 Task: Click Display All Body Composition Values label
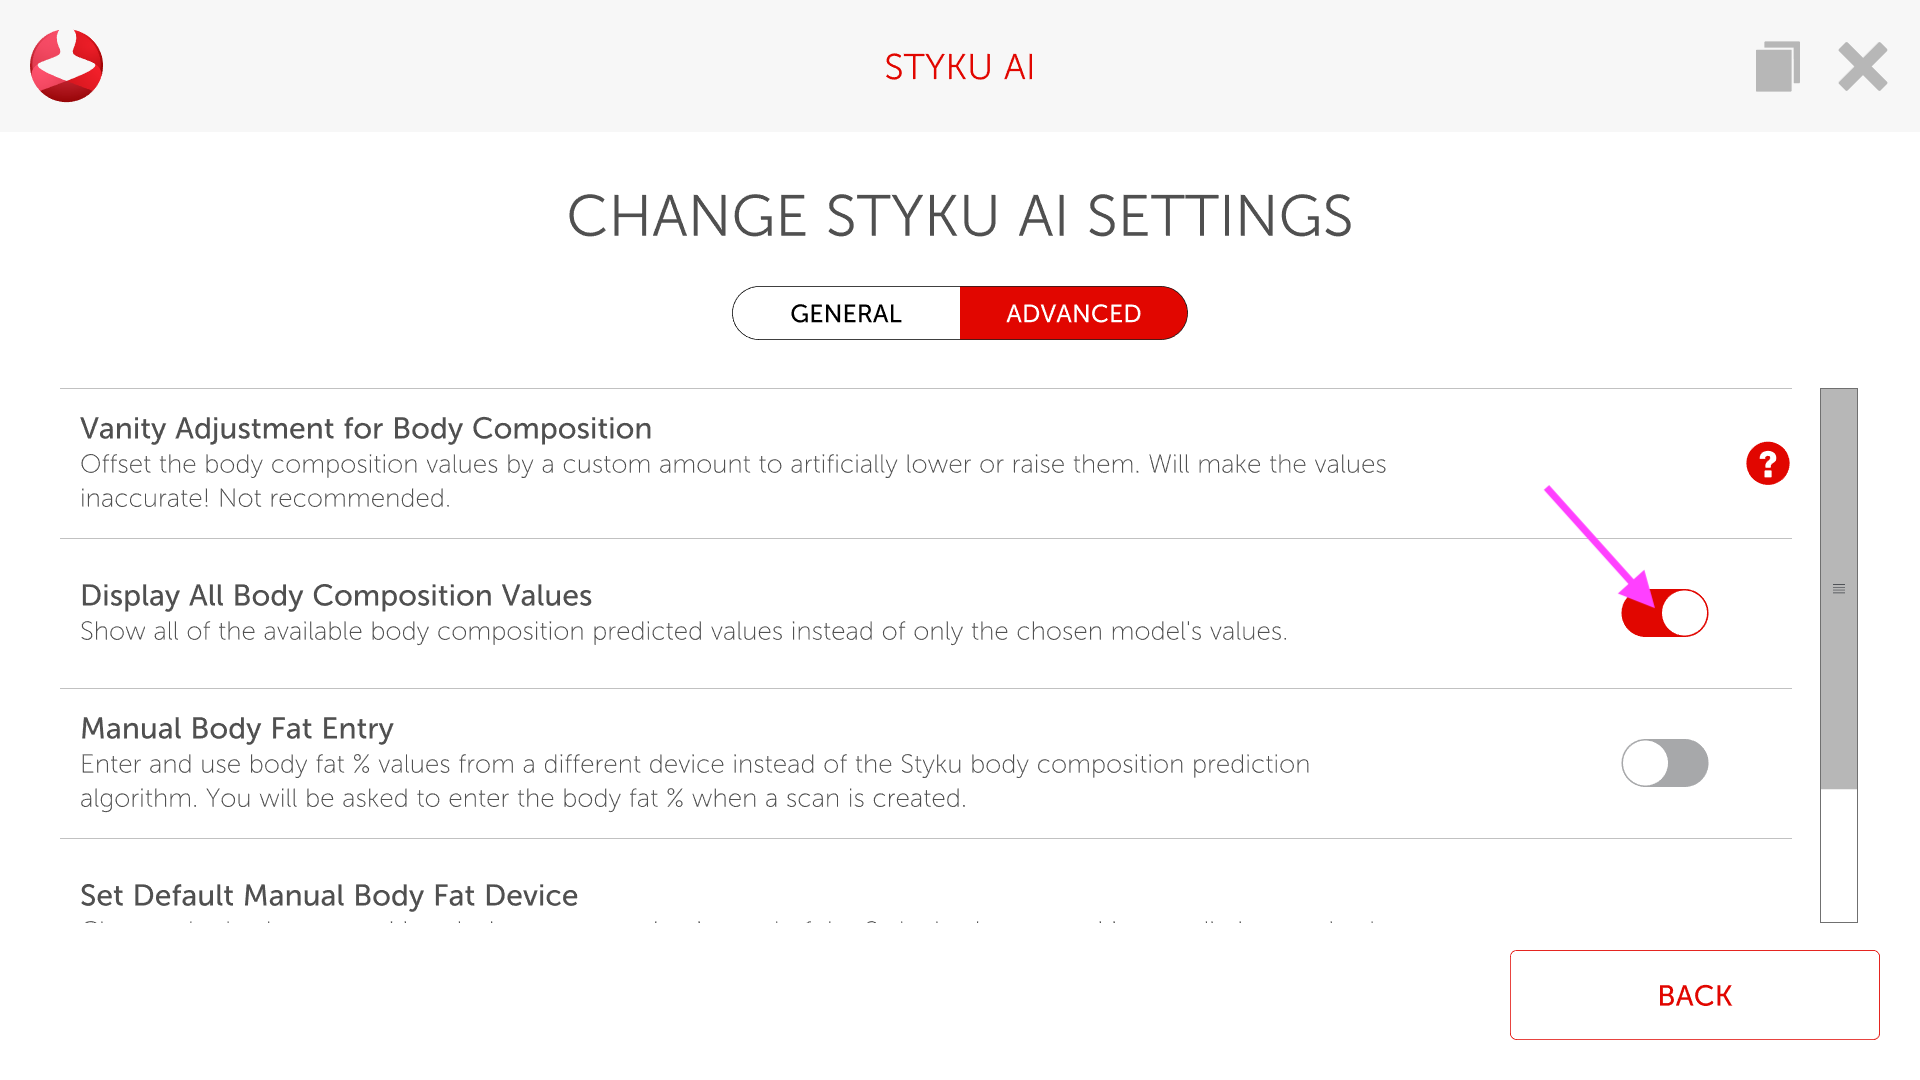coord(336,595)
